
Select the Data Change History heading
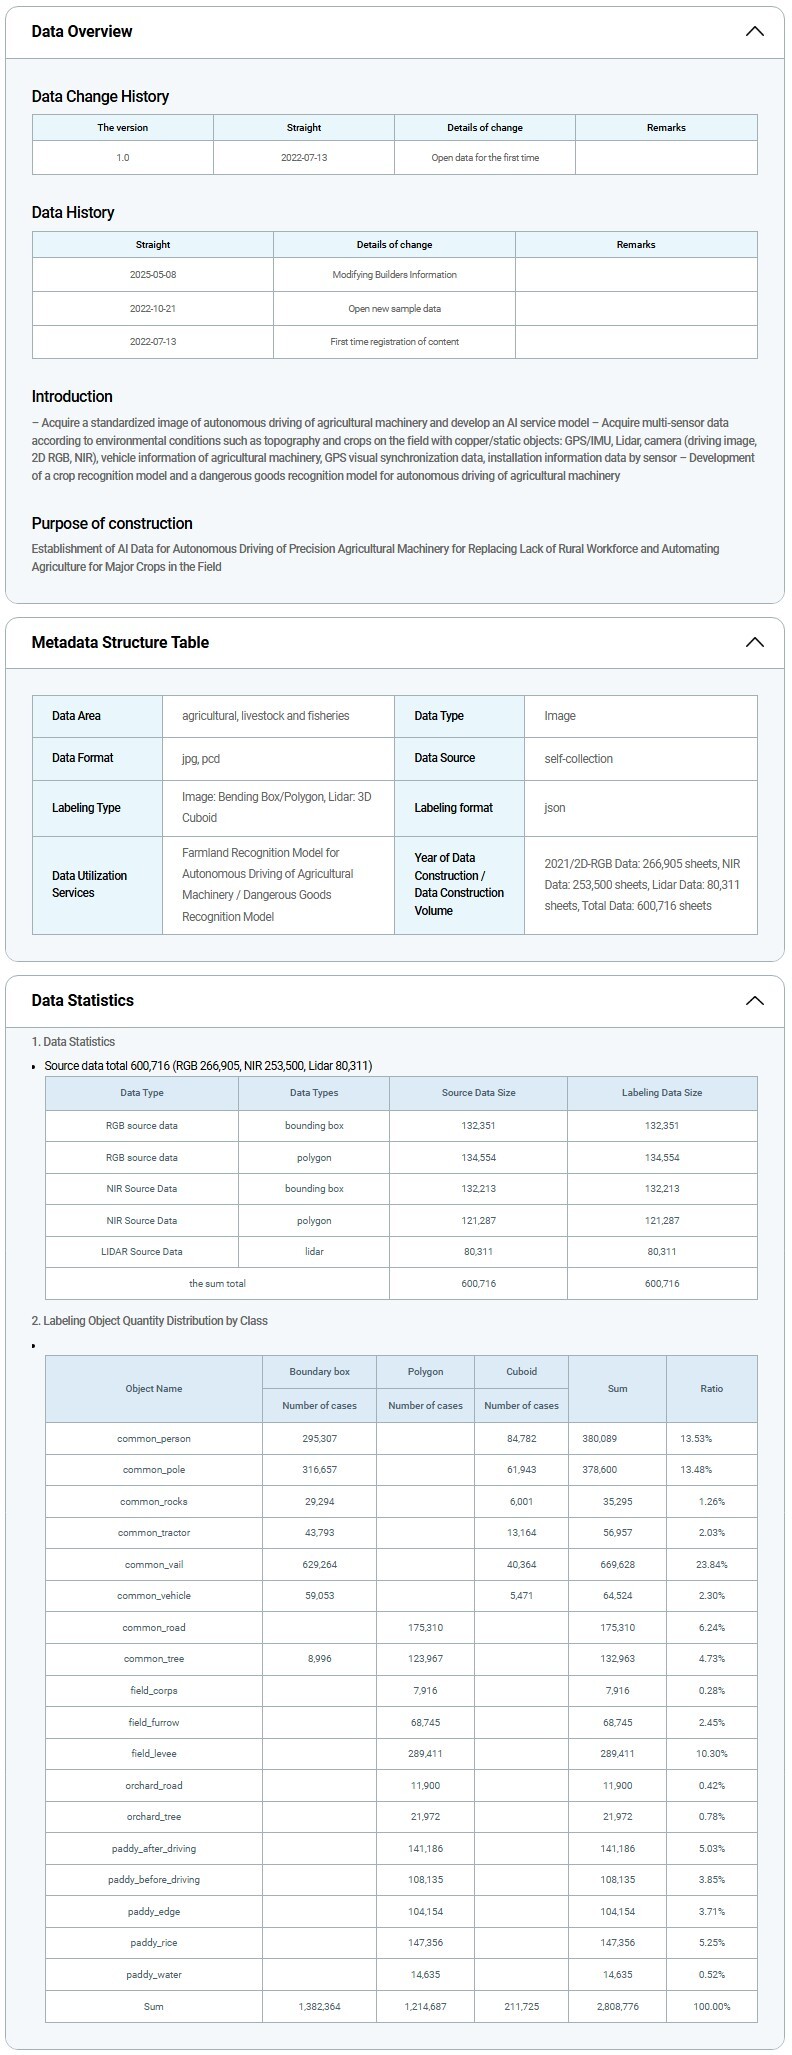tap(100, 97)
